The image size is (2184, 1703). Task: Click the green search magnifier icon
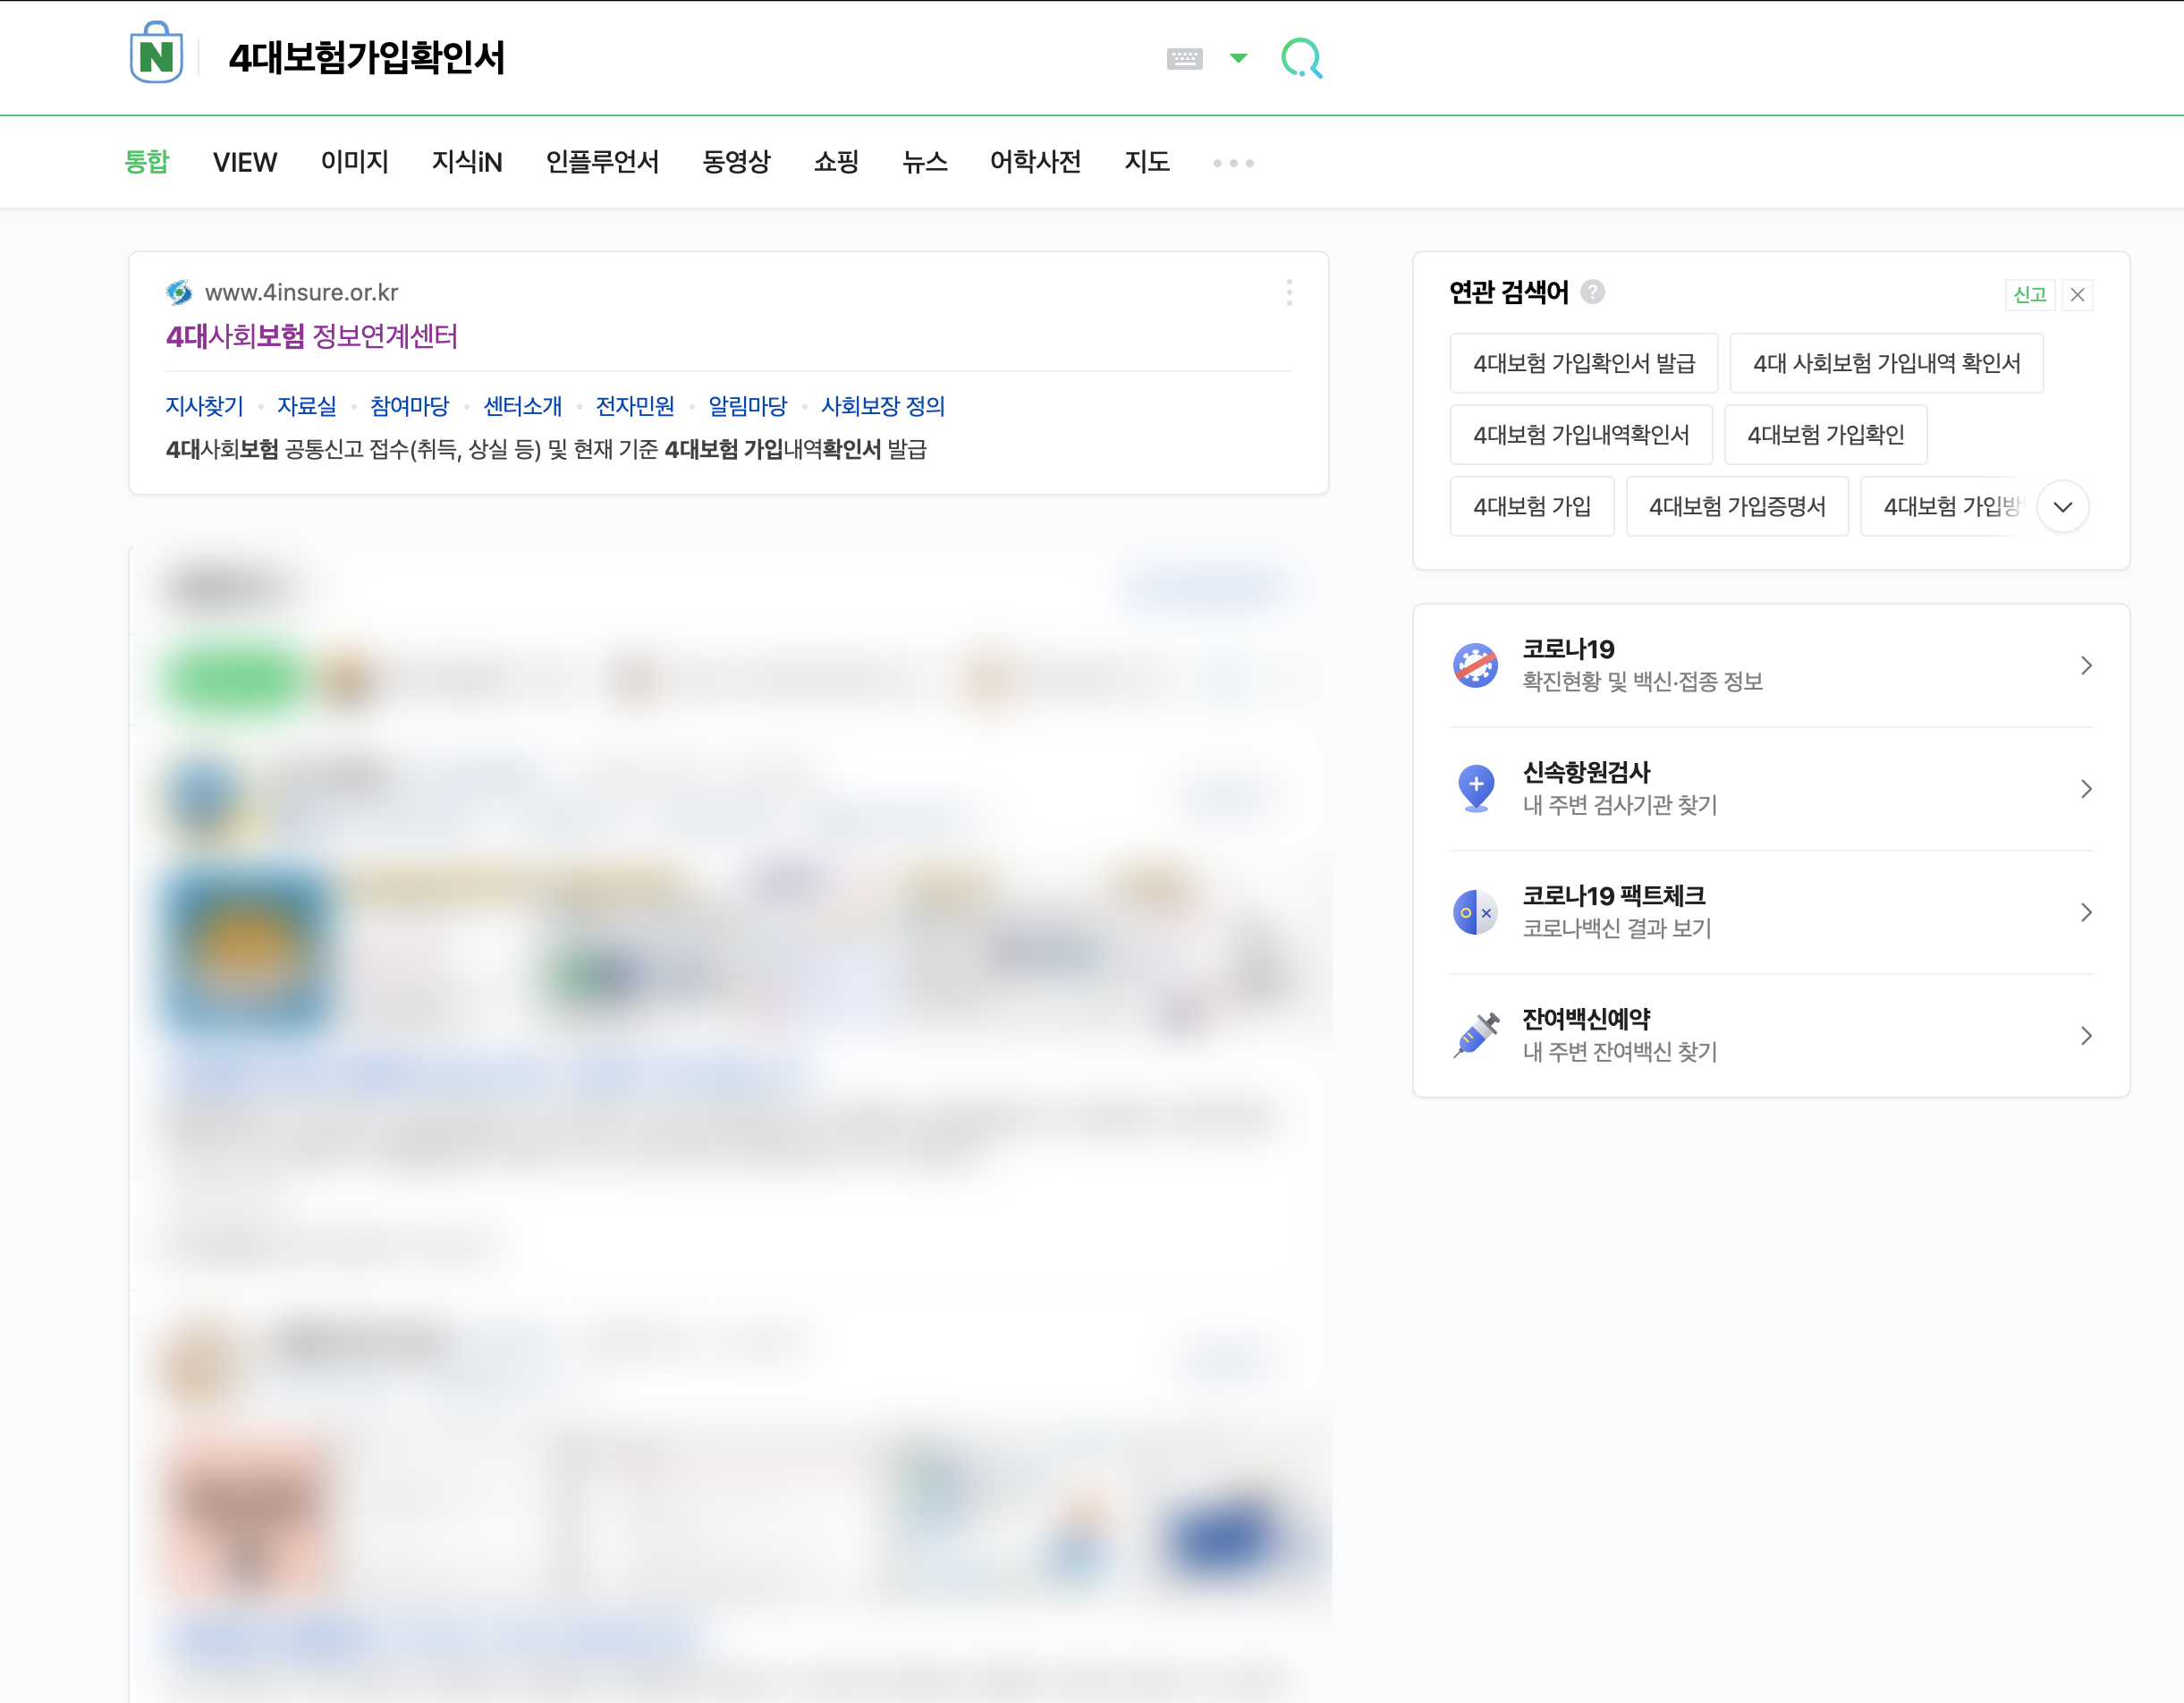tap(1301, 58)
